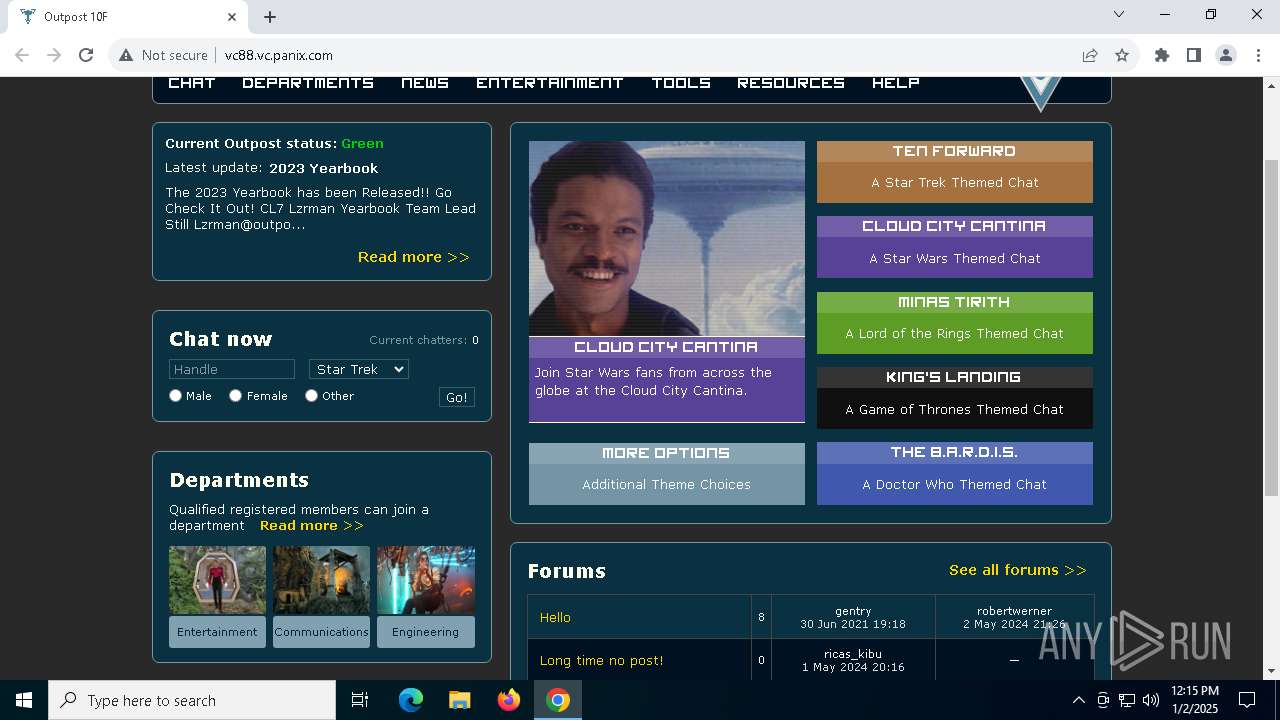Open the CHAT navigation menu

[192, 83]
